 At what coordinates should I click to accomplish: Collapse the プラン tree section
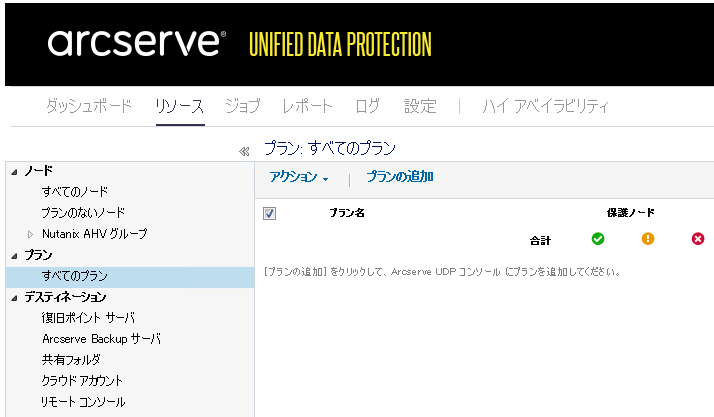[x=14, y=256]
